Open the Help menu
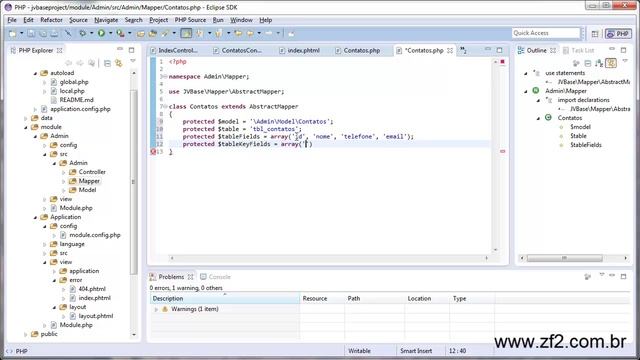 pos(266,20)
